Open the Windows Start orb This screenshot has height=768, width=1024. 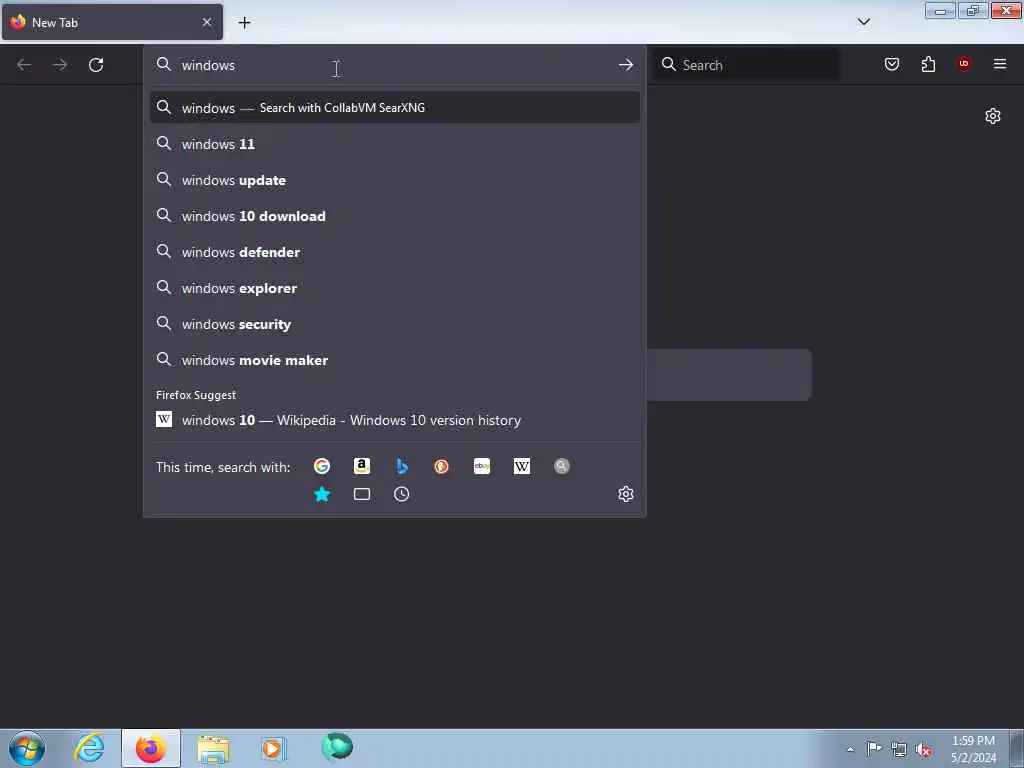click(x=27, y=748)
